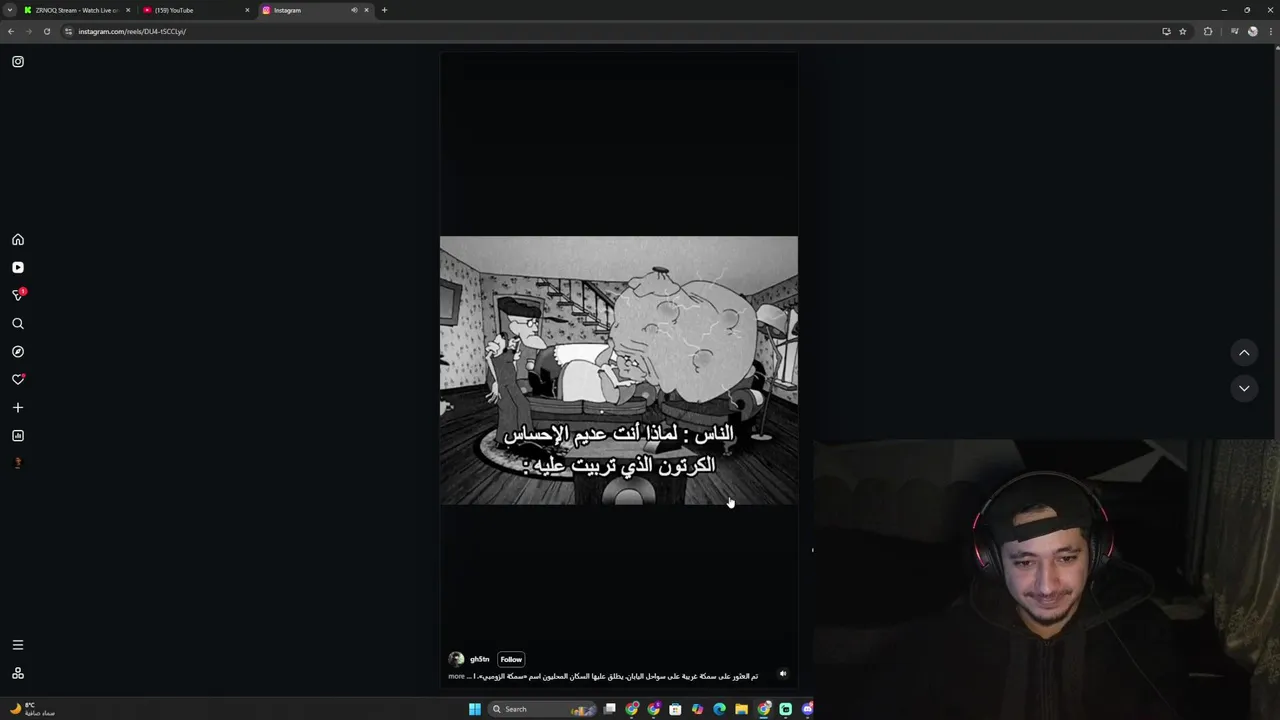
Task: Open Instagram direct messages icon
Action: [18, 295]
